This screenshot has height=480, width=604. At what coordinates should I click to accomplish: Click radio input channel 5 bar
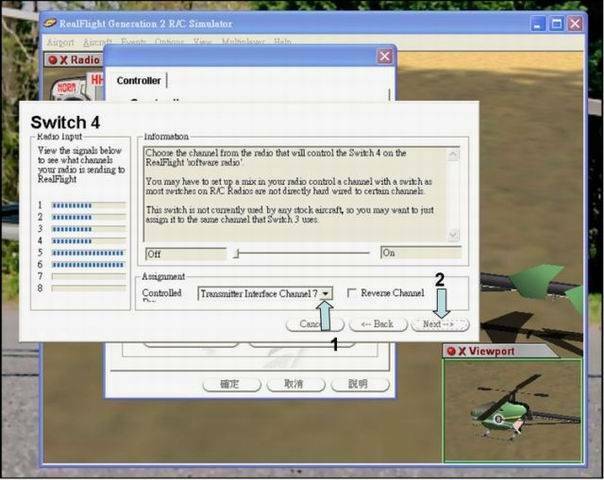point(89,253)
